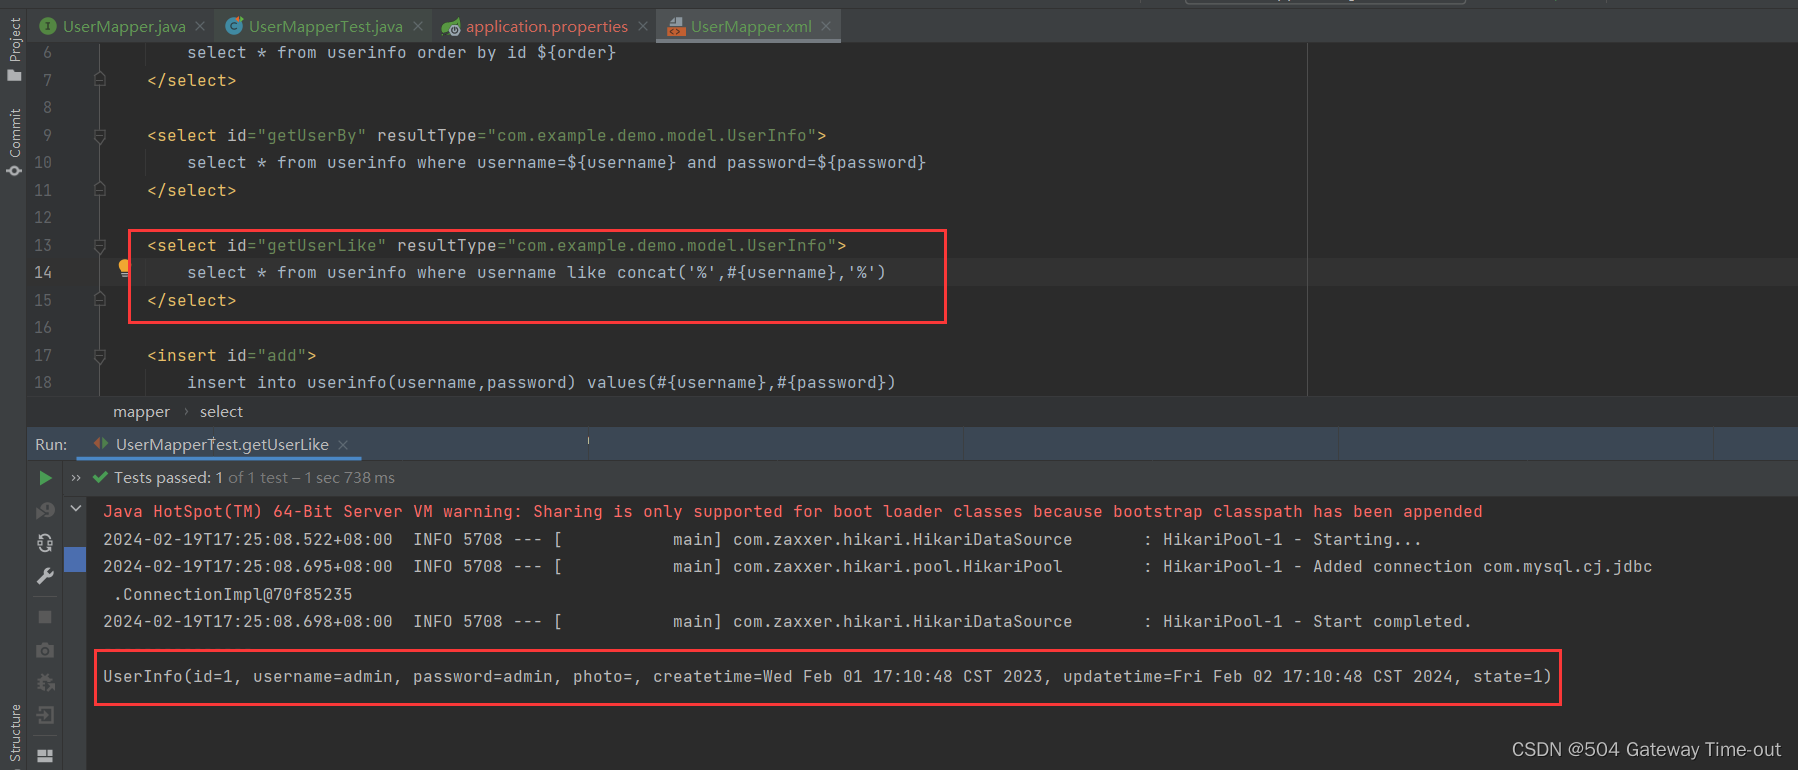Open the Commit tool window
Screen dimensions: 1798x770
click(14, 142)
